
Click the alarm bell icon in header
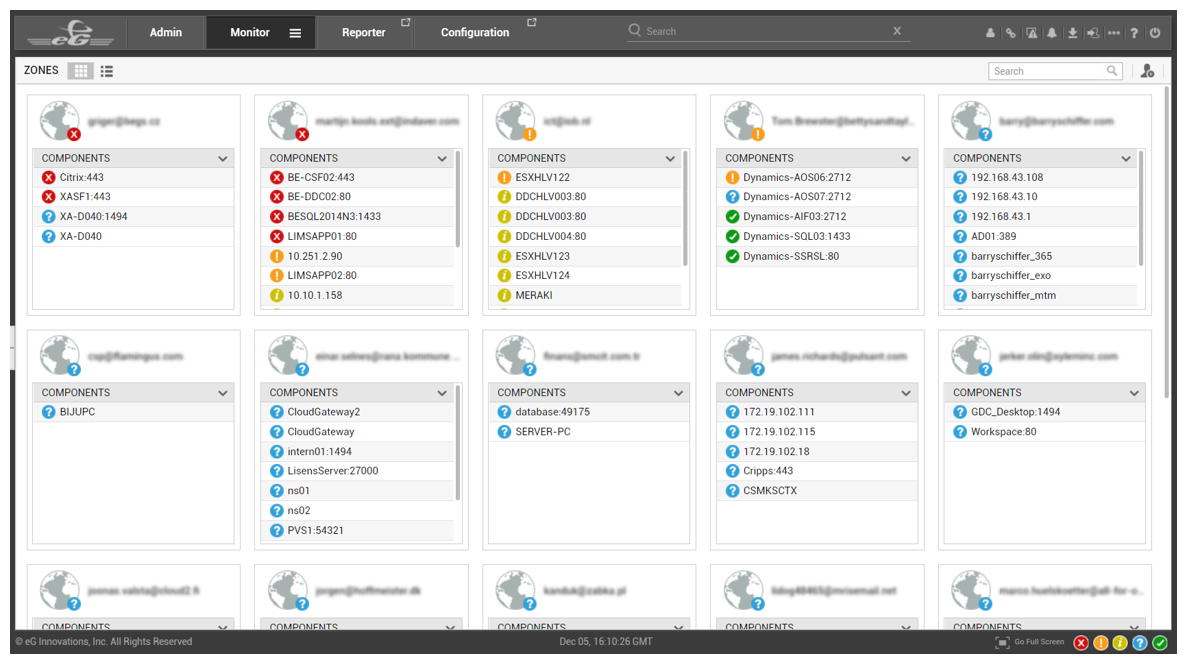tap(1052, 33)
